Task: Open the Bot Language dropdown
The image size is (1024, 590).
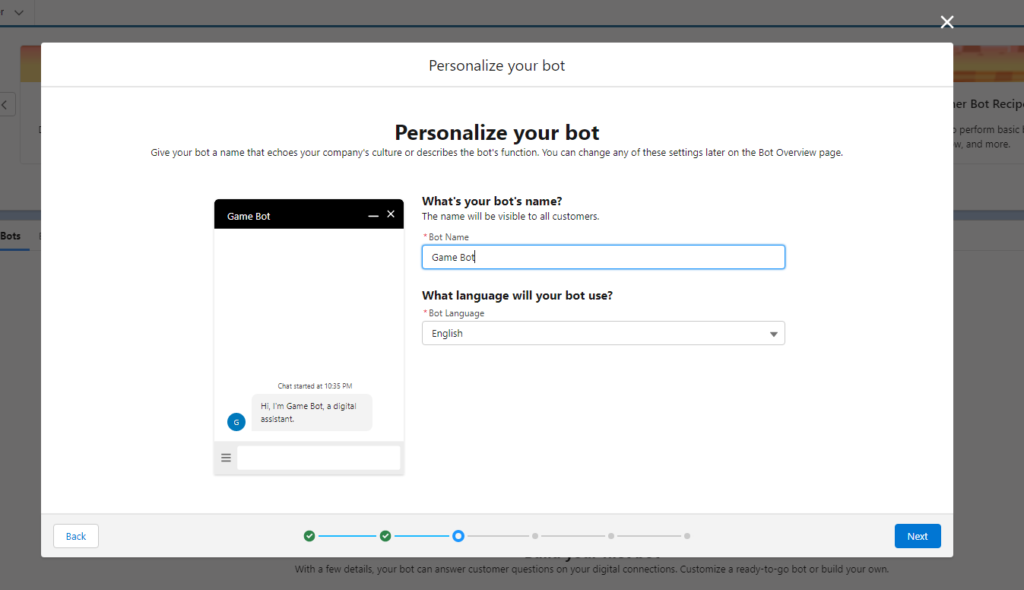Action: point(776,332)
